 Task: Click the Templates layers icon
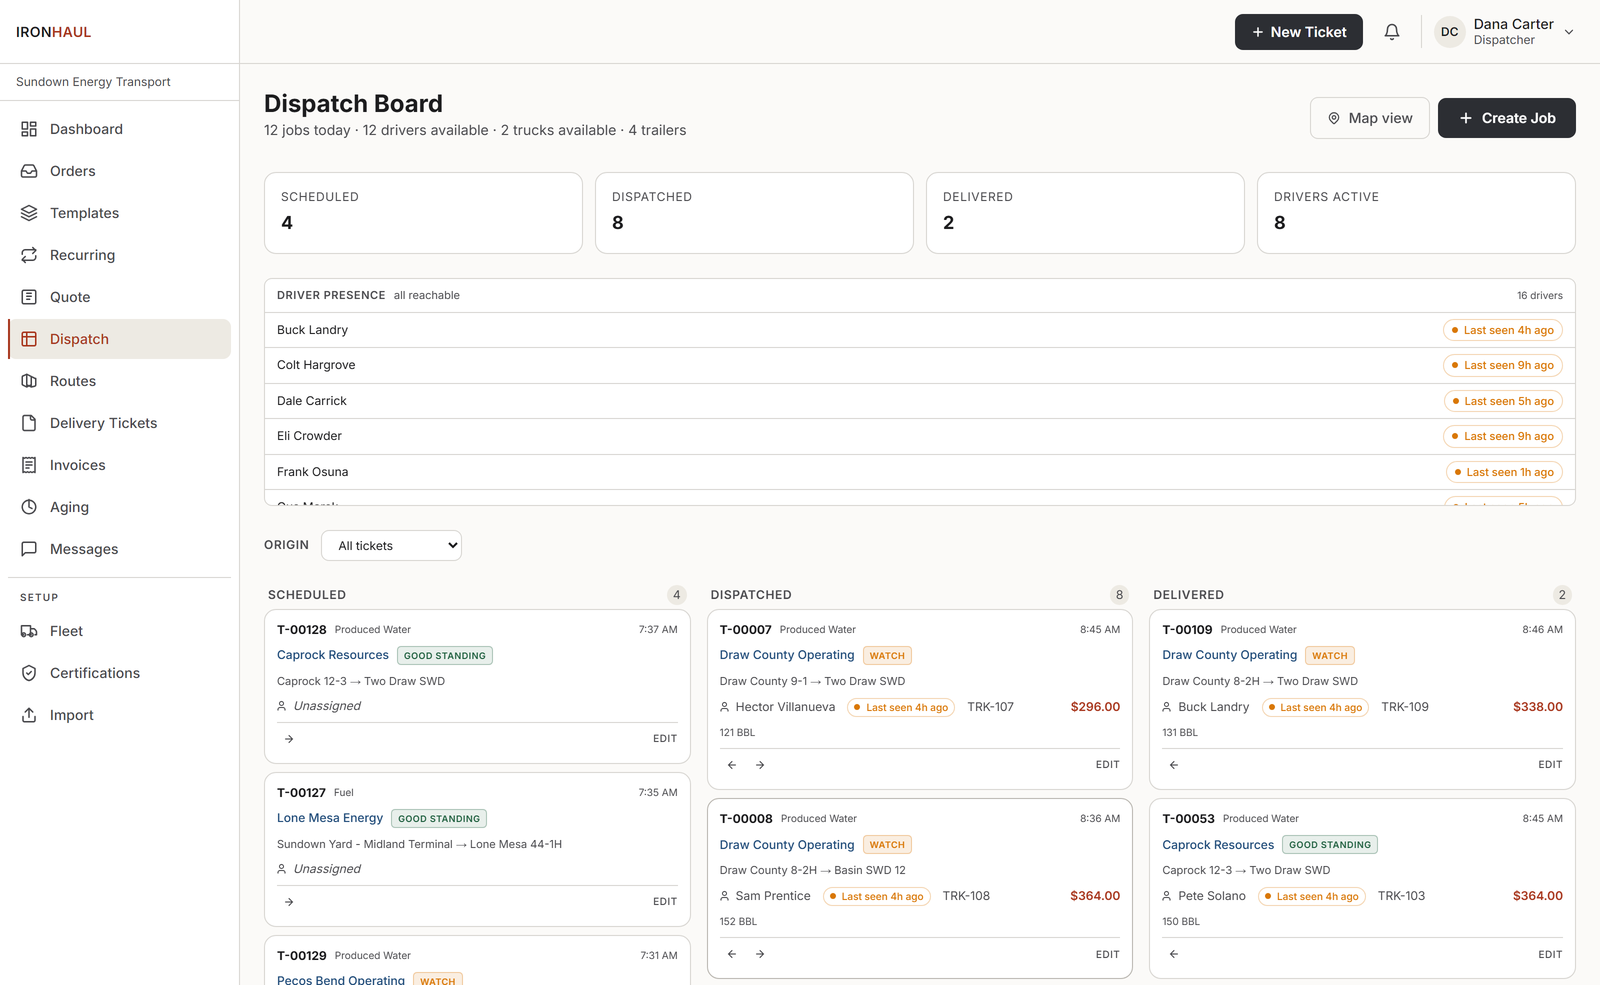(x=29, y=213)
